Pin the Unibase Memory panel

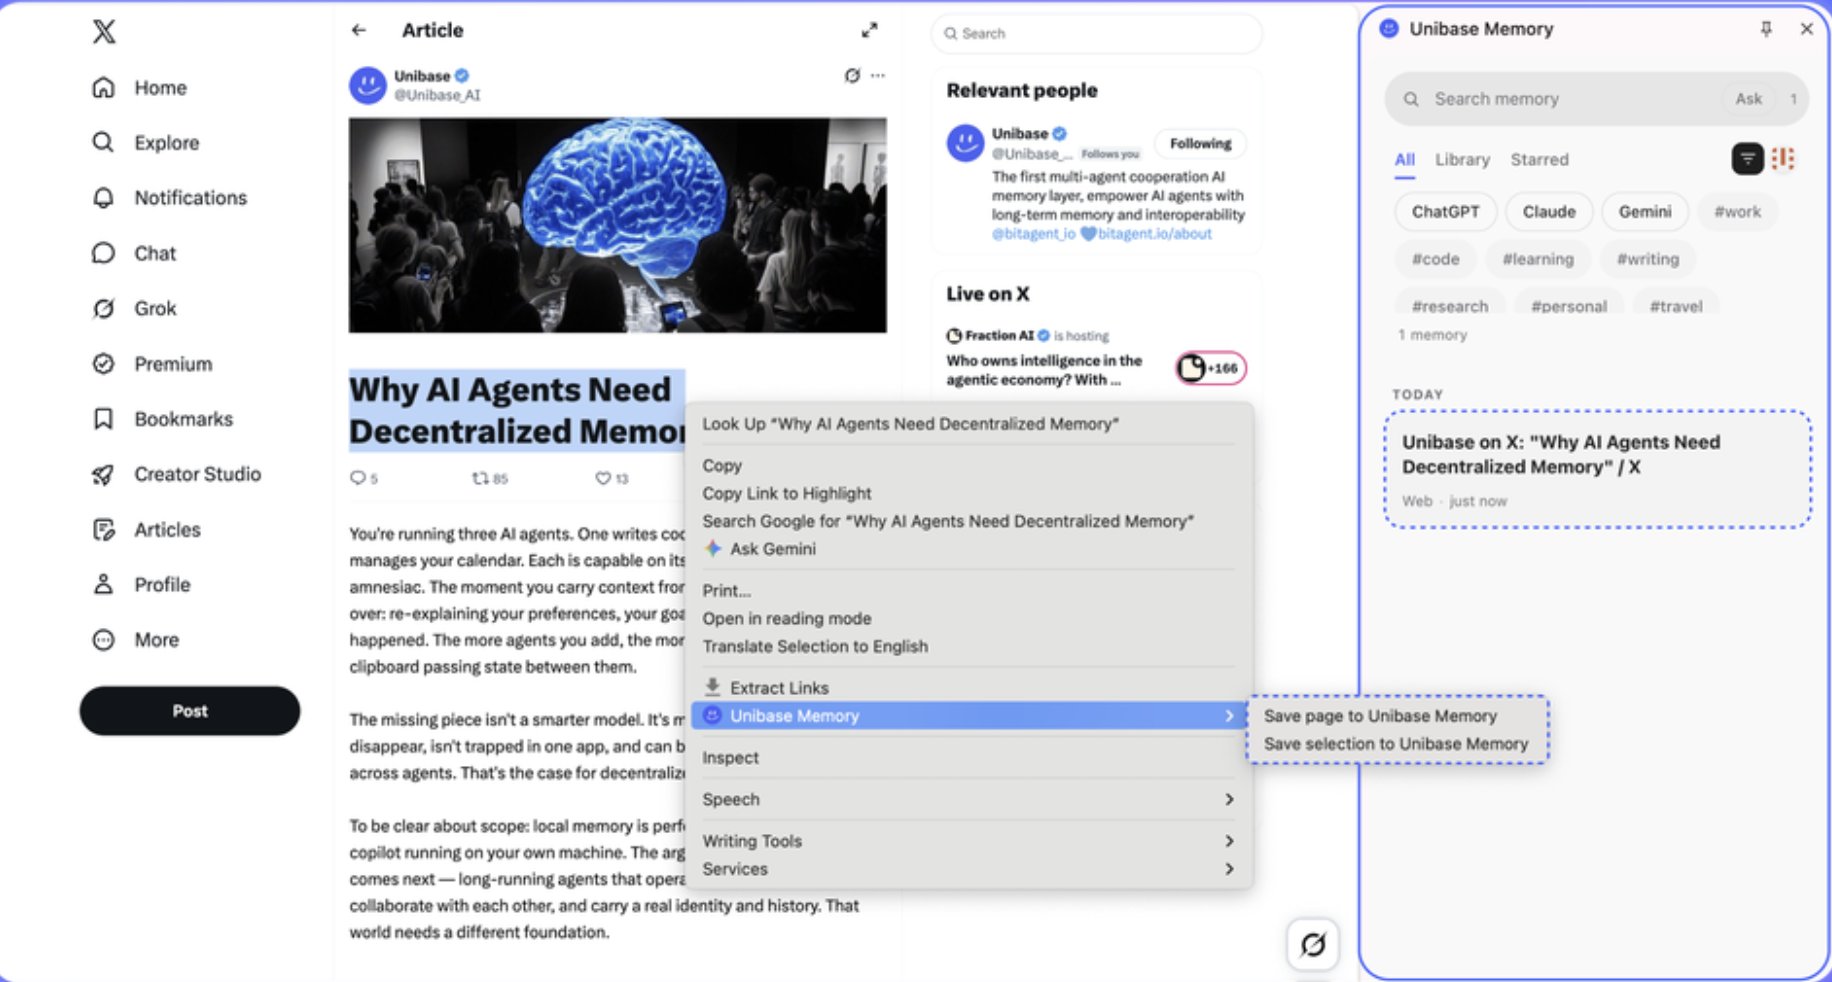pyautogui.click(x=1766, y=29)
